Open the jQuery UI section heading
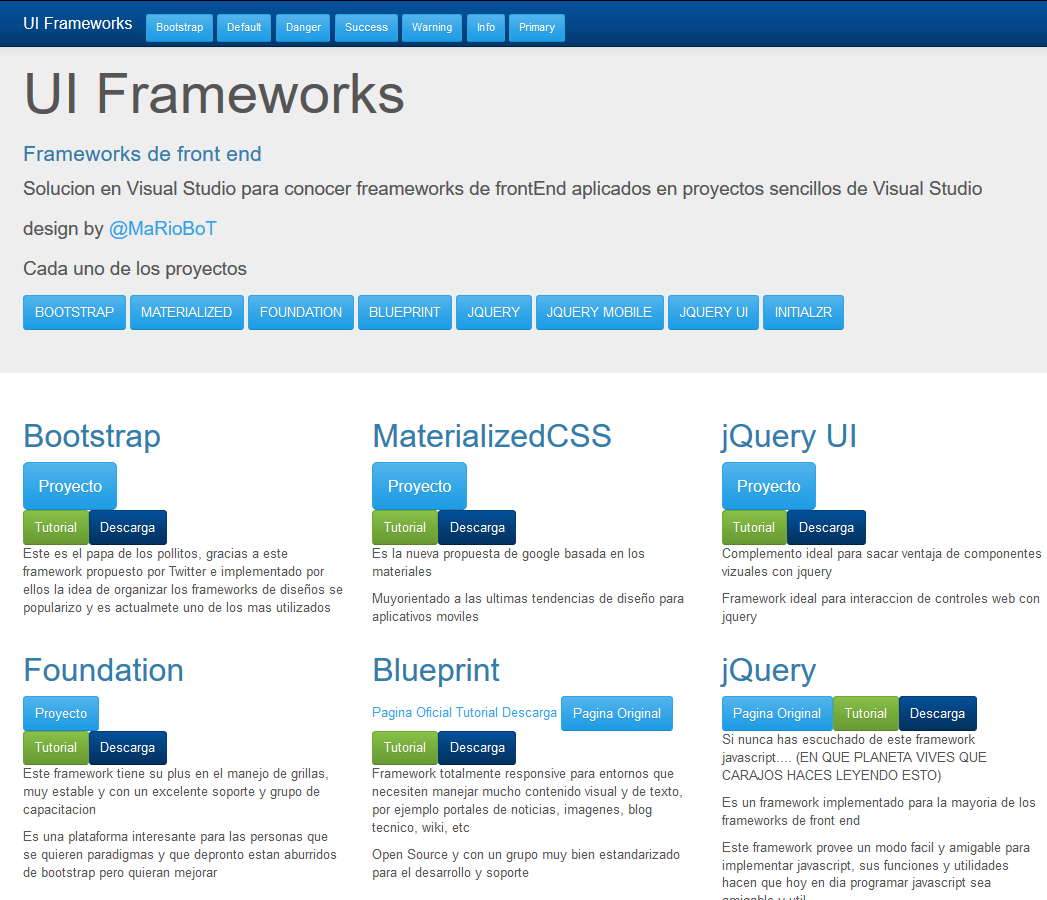This screenshot has height=900, width=1047. pos(789,437)
